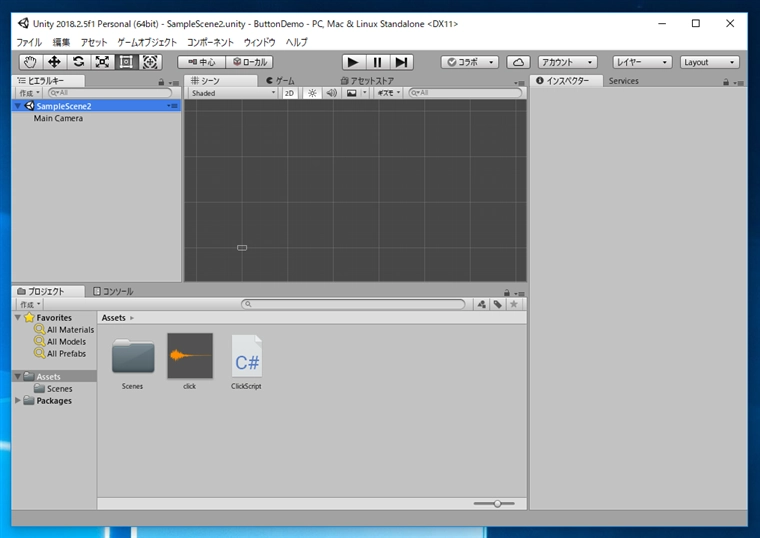
Task: Select the Hand tool in the toolbar
Action: pyautogui.click(x=30, y=62)
